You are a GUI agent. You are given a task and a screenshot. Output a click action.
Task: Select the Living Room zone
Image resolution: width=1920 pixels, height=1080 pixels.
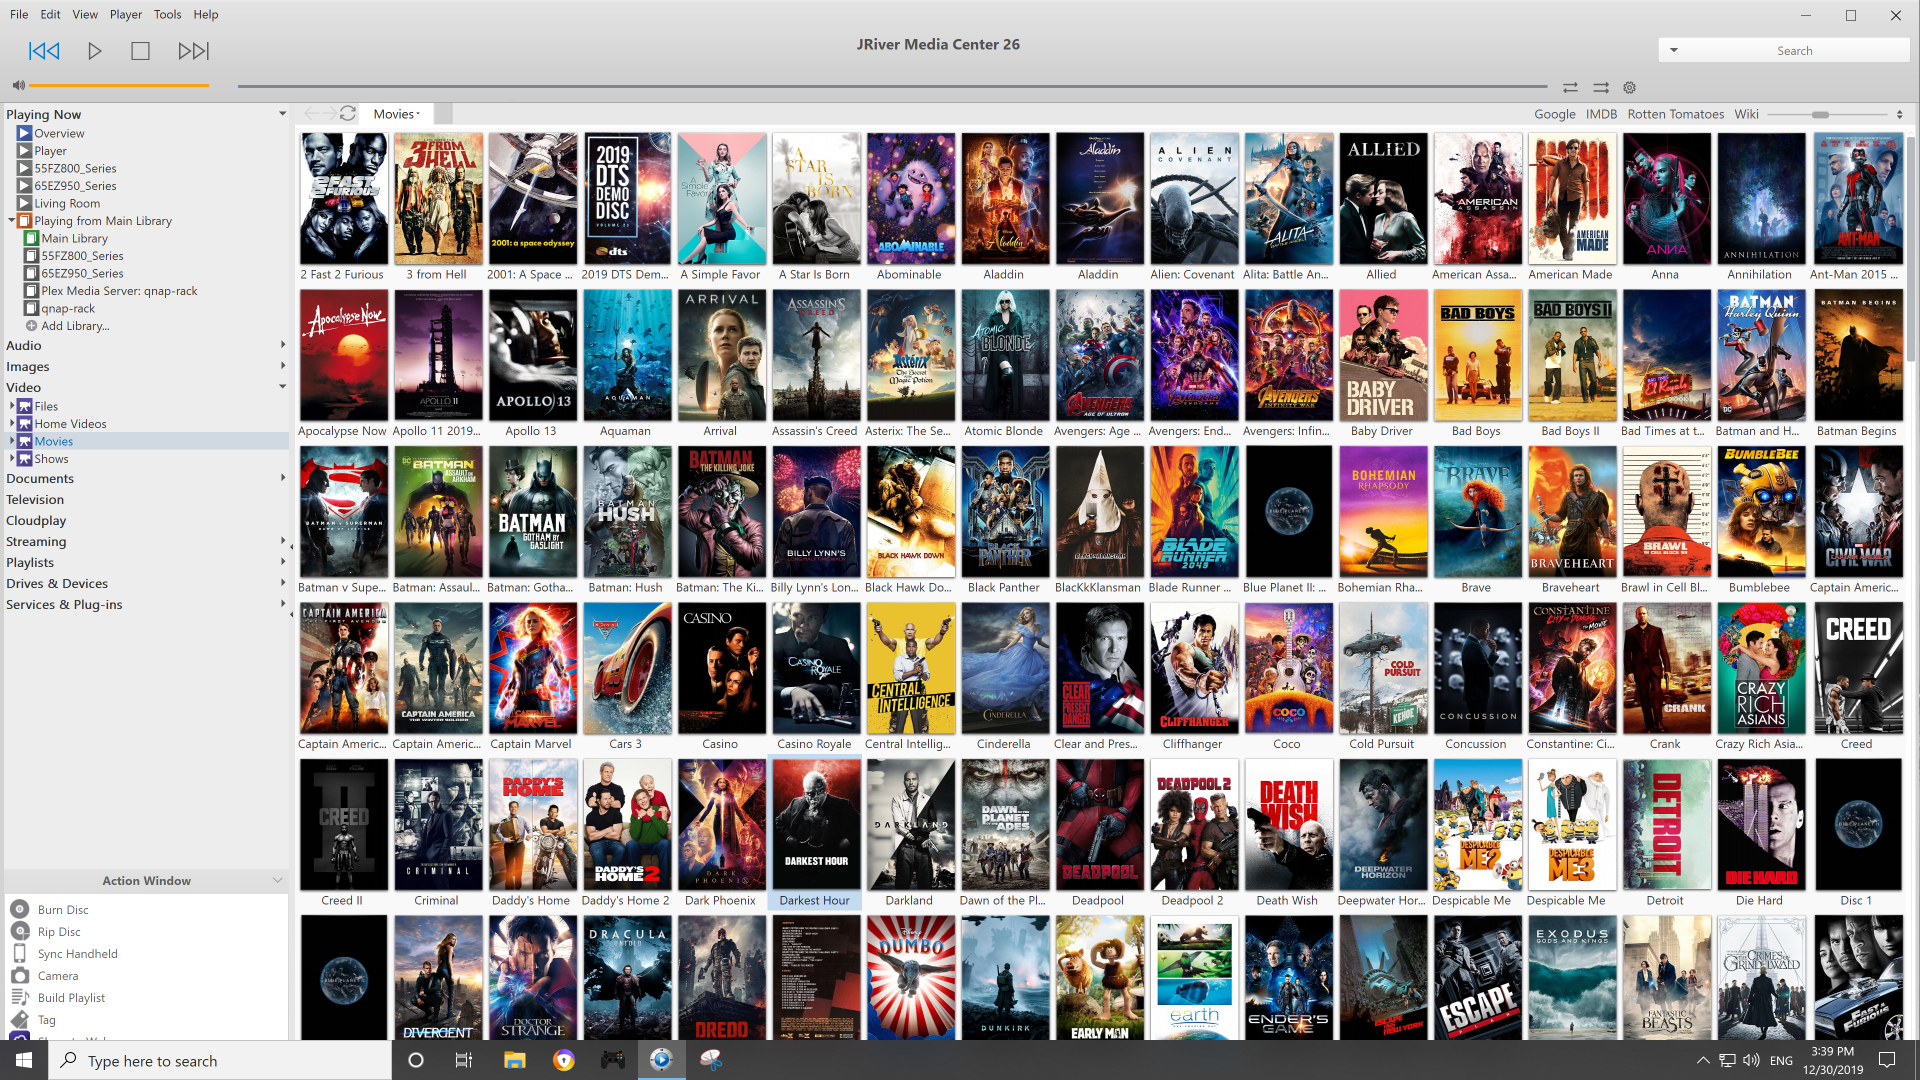pos(67,203)
